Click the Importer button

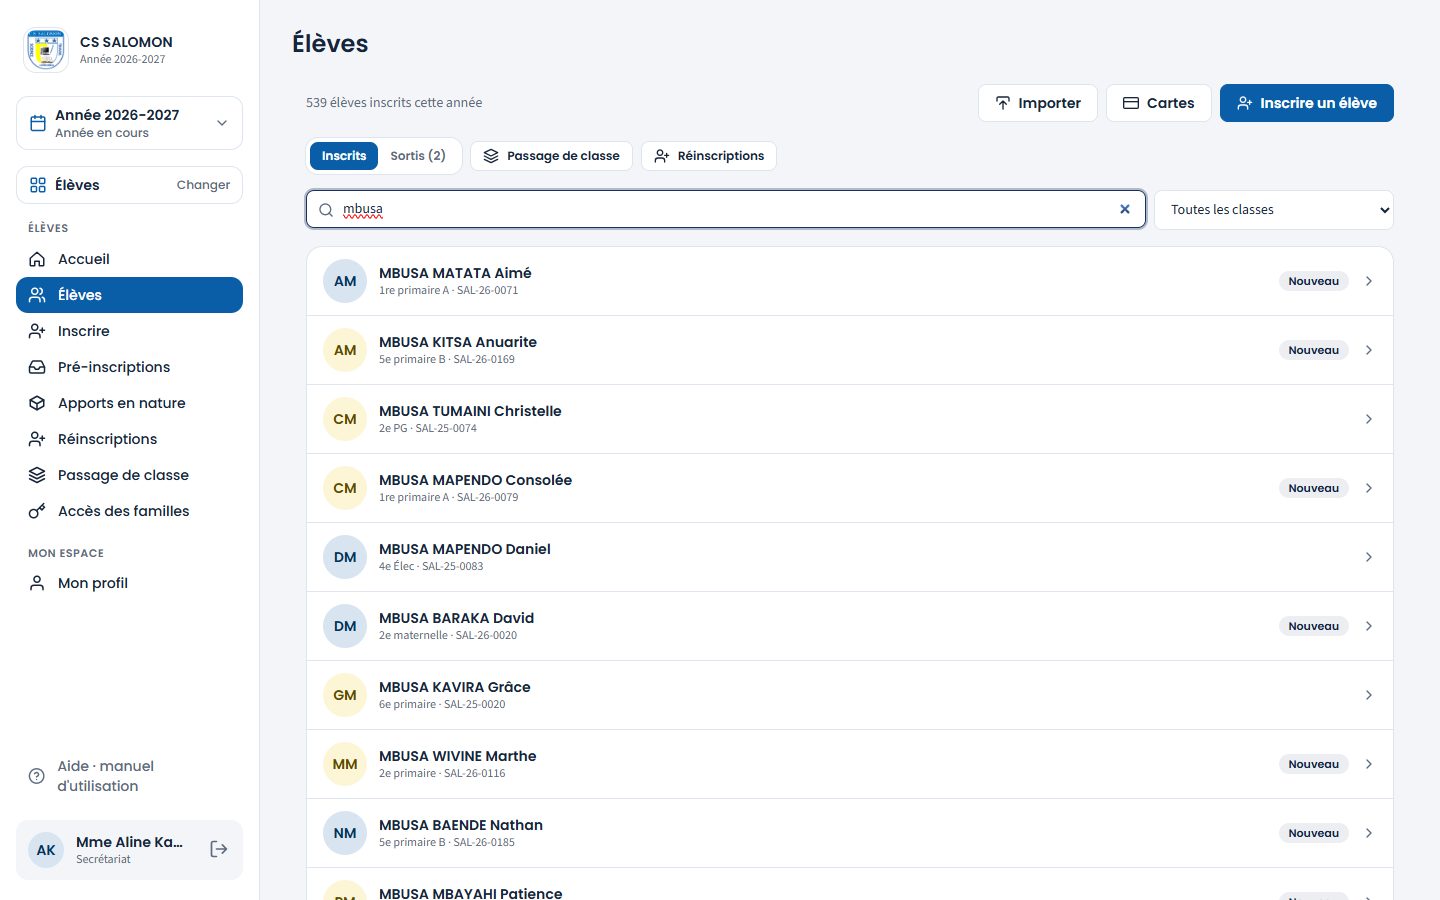(x=1037, y=103)
